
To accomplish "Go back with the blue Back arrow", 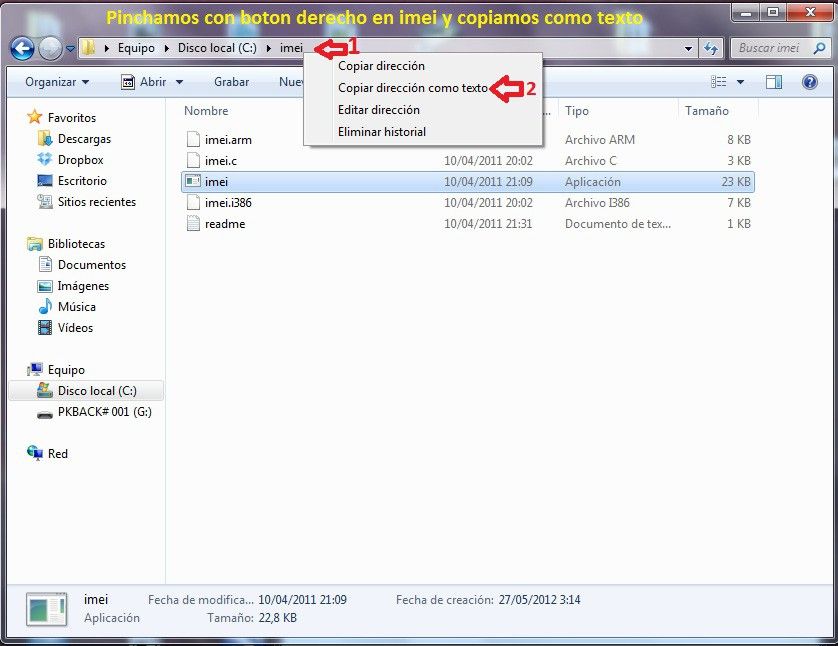I will (22, 49).
